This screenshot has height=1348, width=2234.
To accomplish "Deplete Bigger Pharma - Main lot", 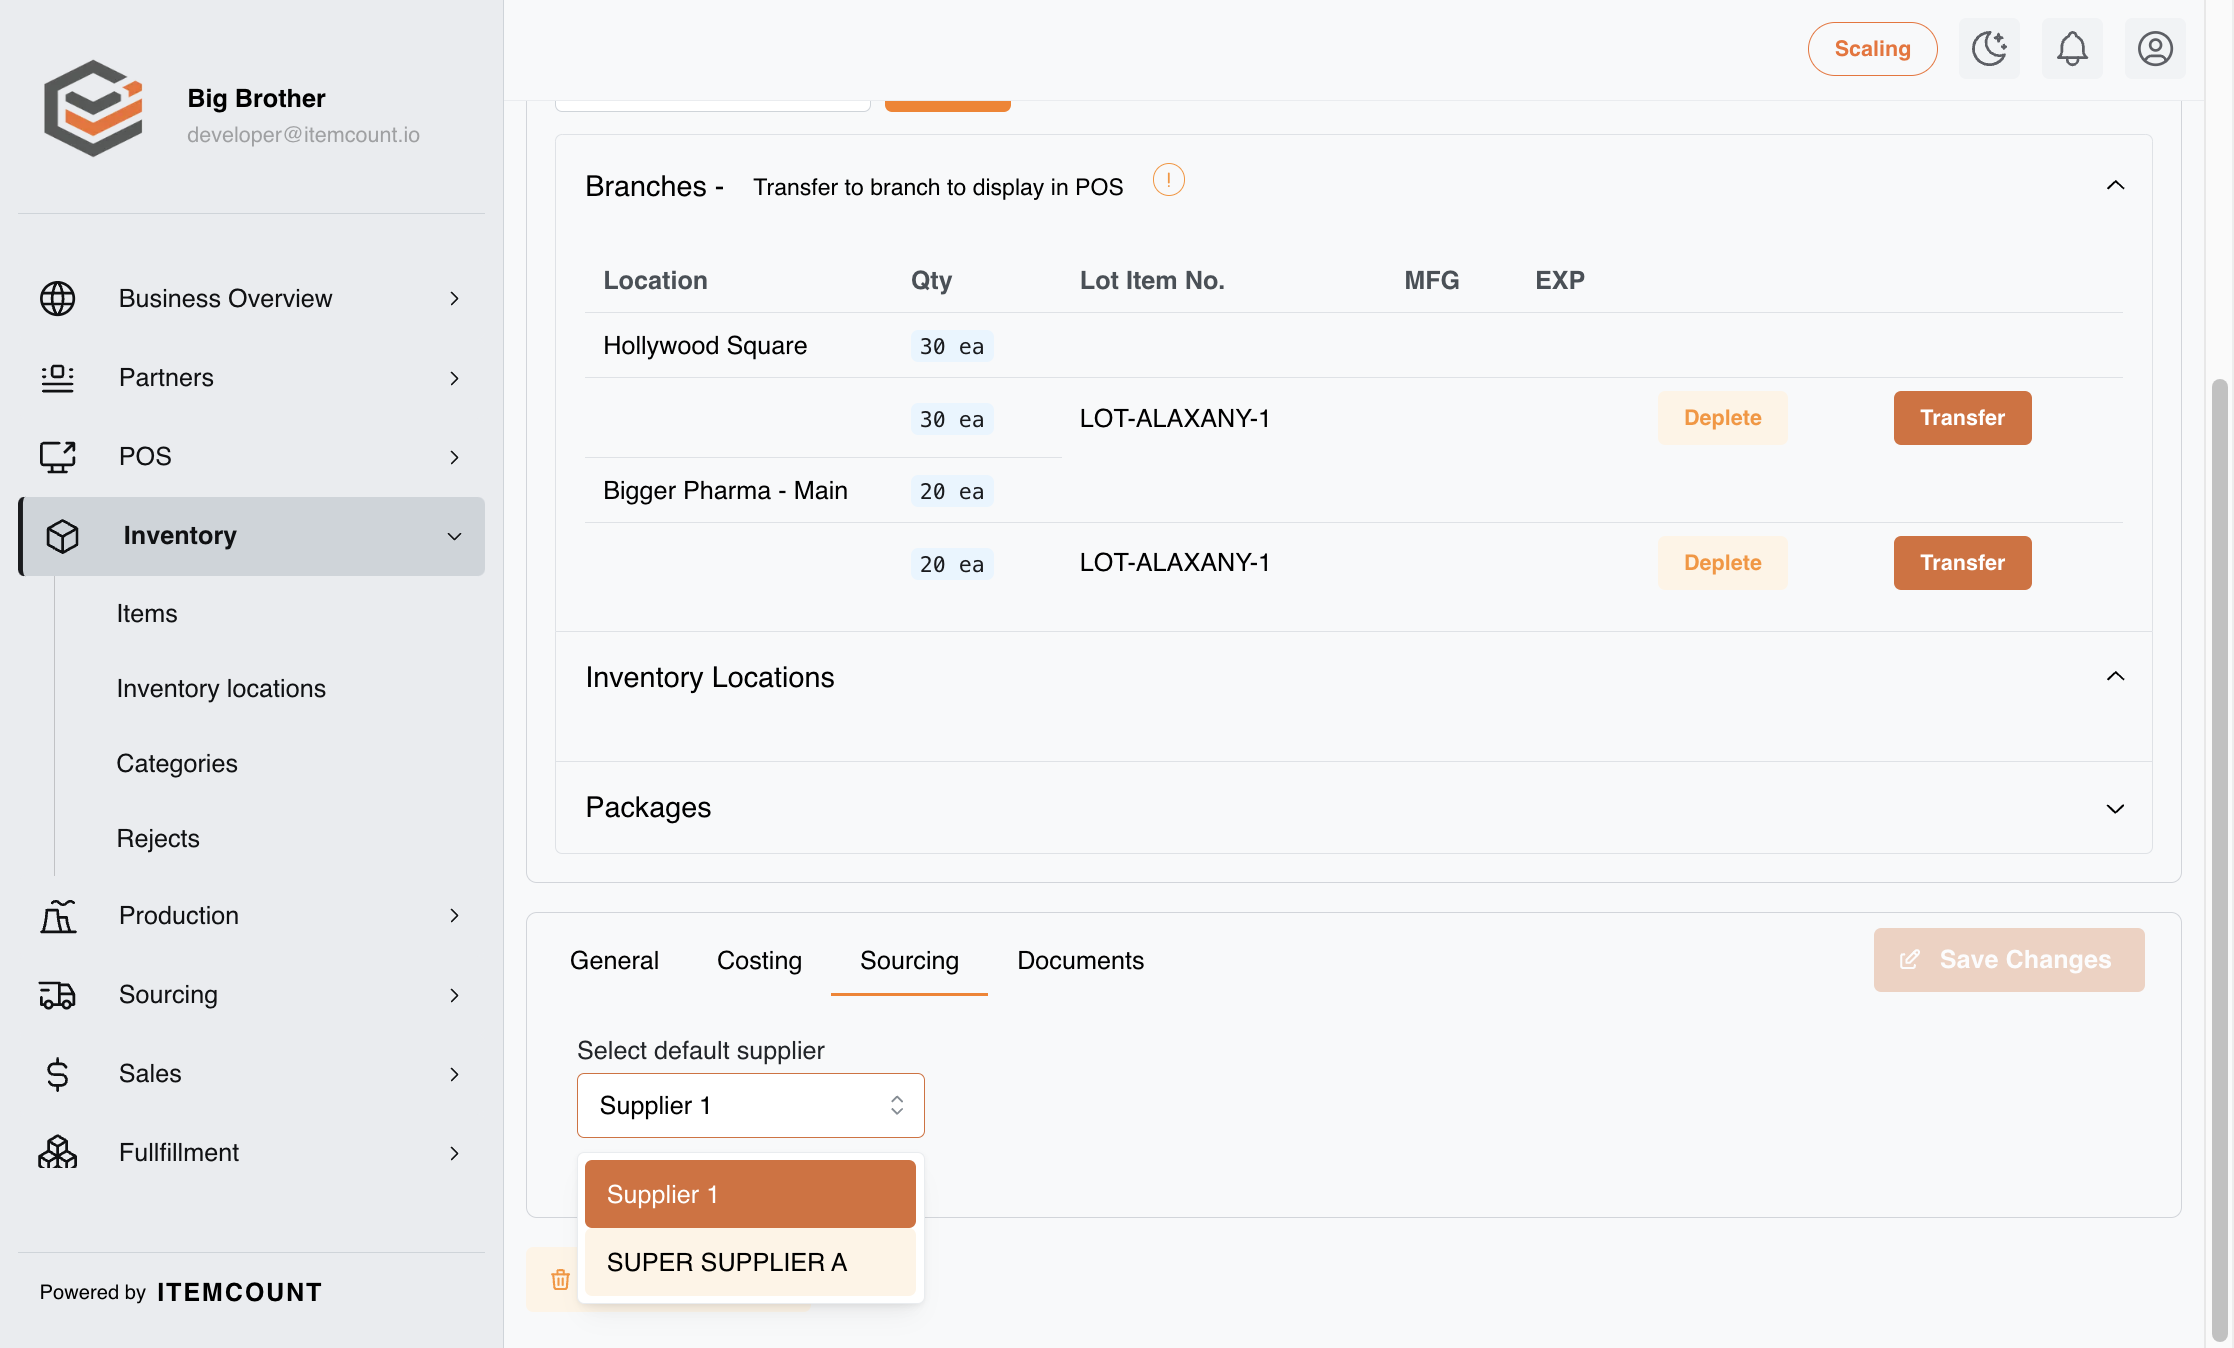I will tap(1722, 563).
